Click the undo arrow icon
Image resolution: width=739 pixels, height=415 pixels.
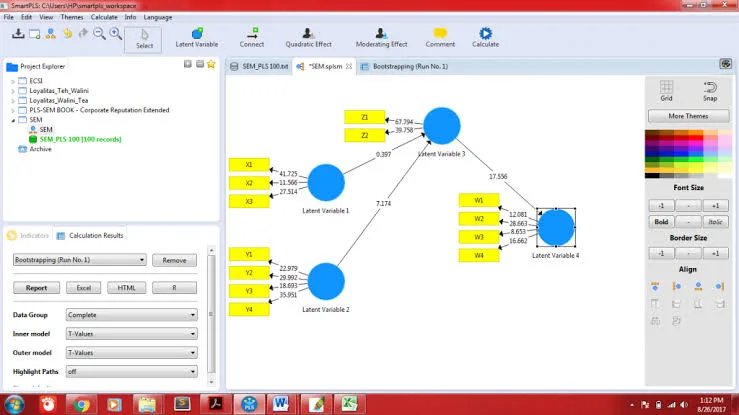[x=67, y=33]
